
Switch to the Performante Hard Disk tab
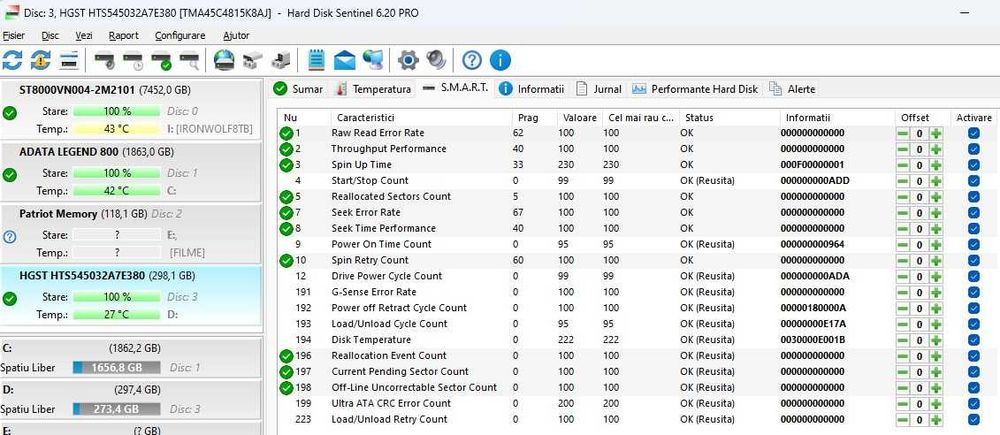(x=695, y=89)
